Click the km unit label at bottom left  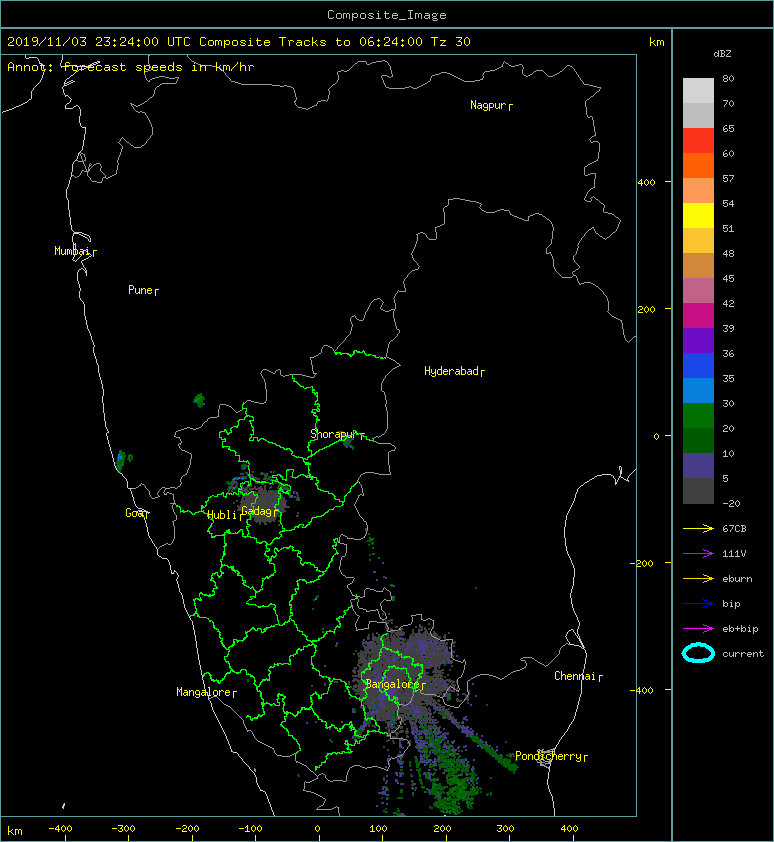pos(15,831)
